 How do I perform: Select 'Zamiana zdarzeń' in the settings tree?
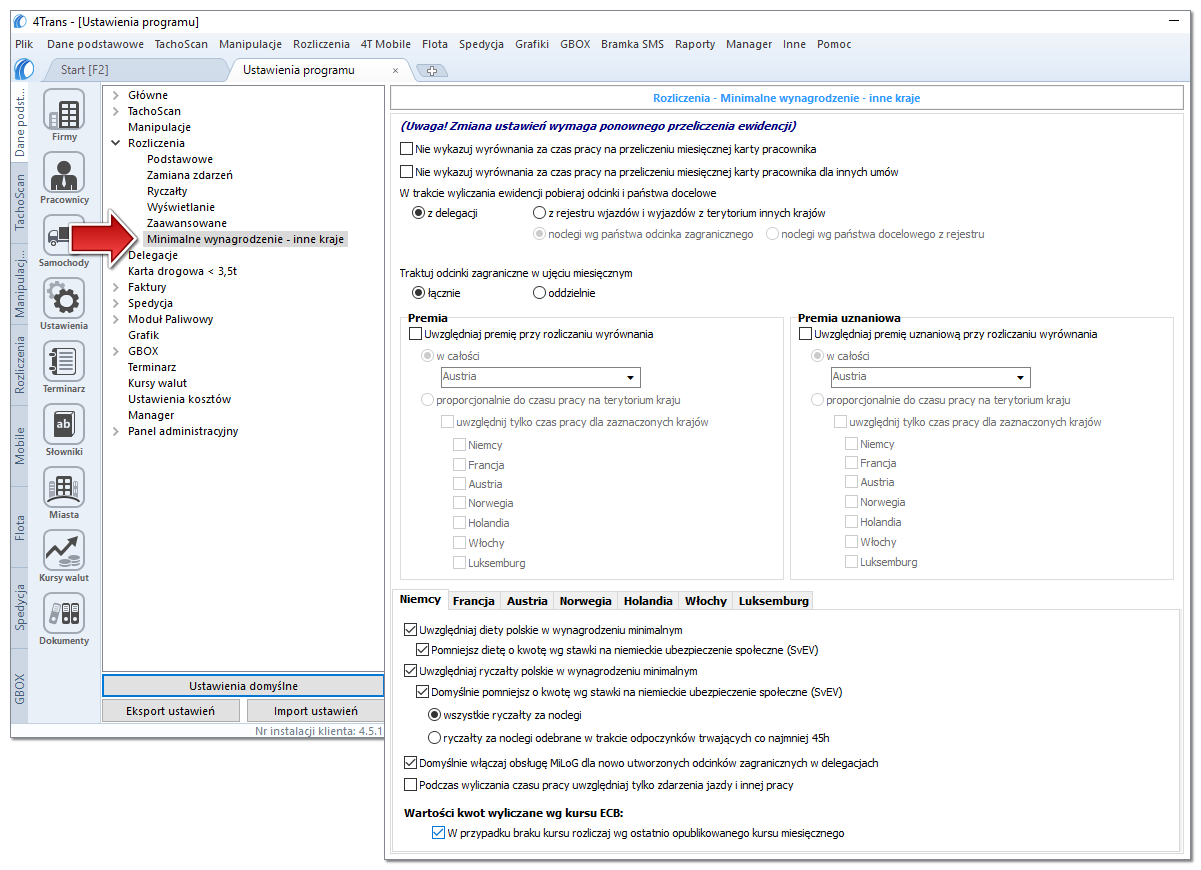point(190,175)
